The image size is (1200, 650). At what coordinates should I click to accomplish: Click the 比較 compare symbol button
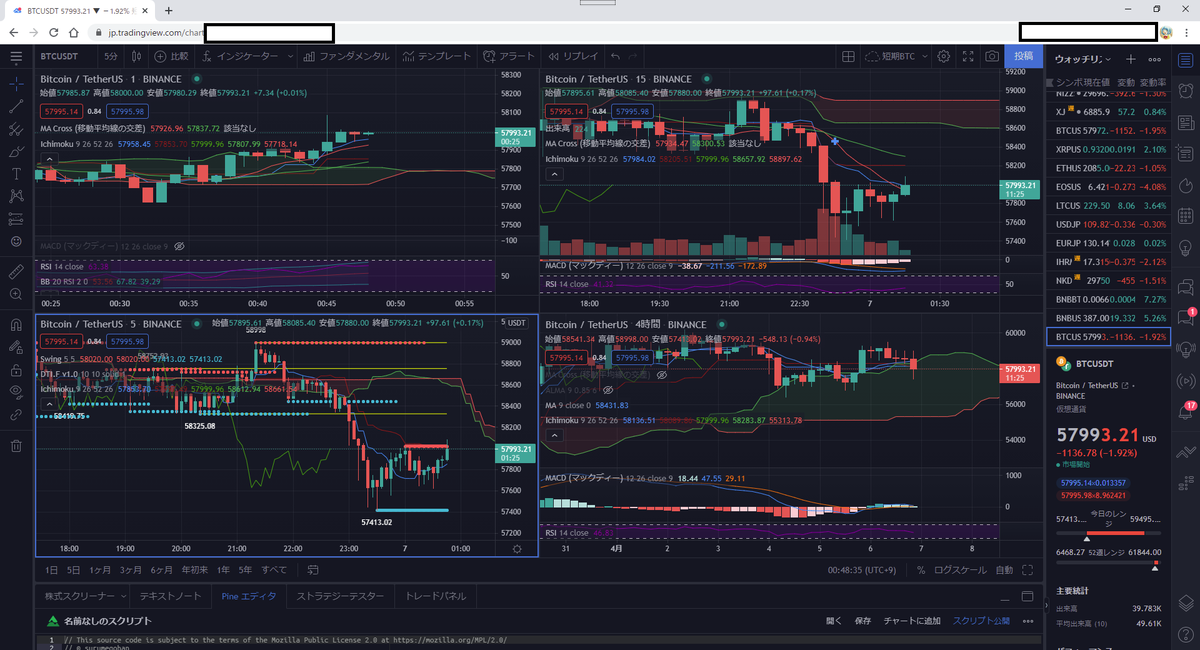click(172, 57)
